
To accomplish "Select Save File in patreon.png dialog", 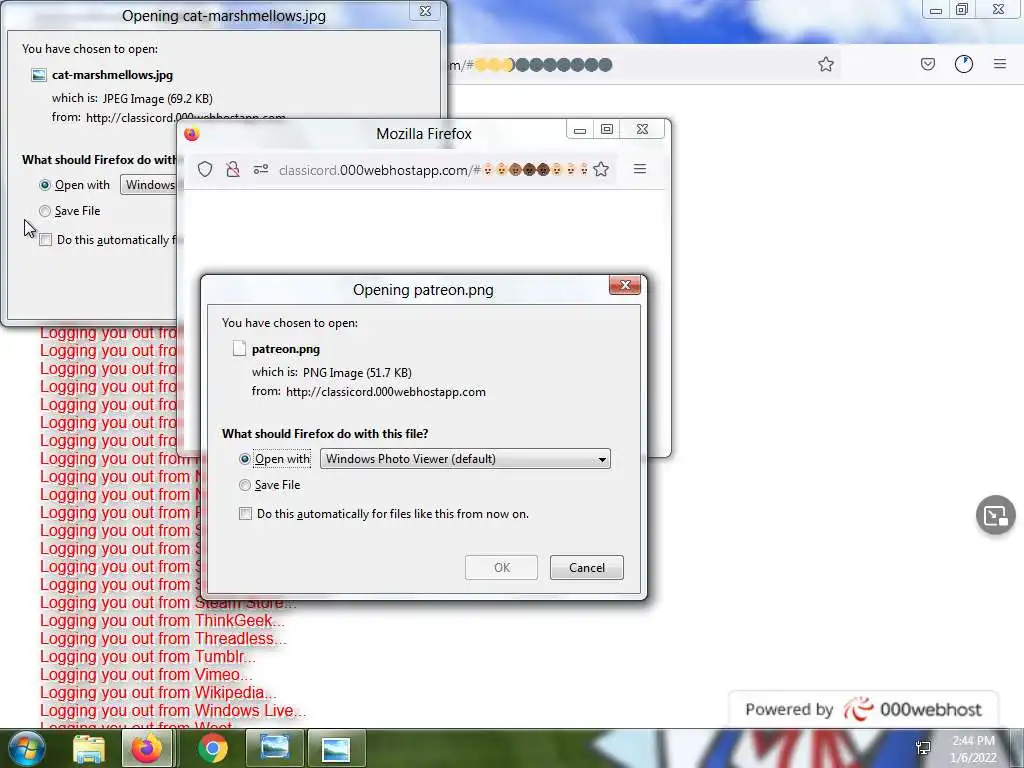I will 245,485.
